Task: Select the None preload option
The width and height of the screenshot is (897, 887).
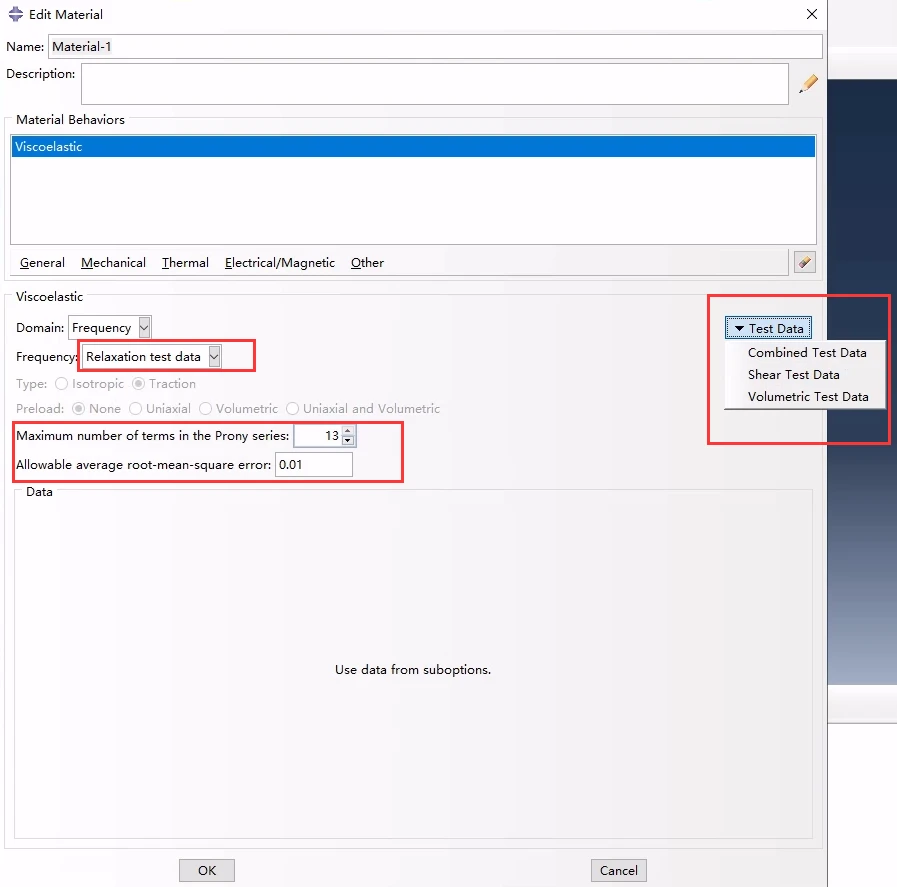Action: (78, 408)
